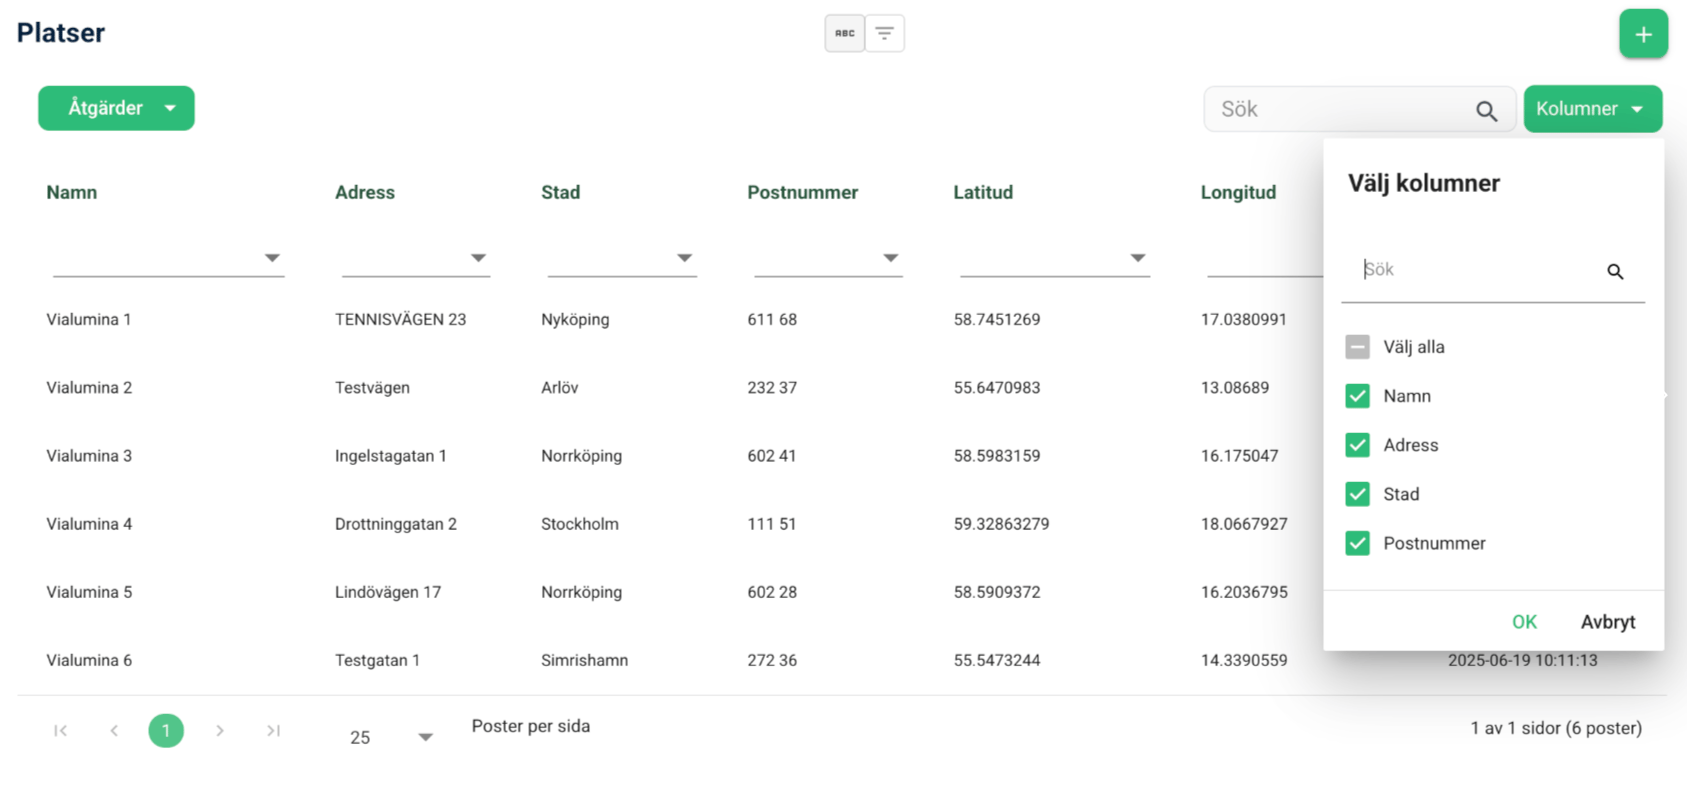The image size is (1687, 791).
Task: Uncheck the Postnummer column checkbox
Action: point(1357,543)
